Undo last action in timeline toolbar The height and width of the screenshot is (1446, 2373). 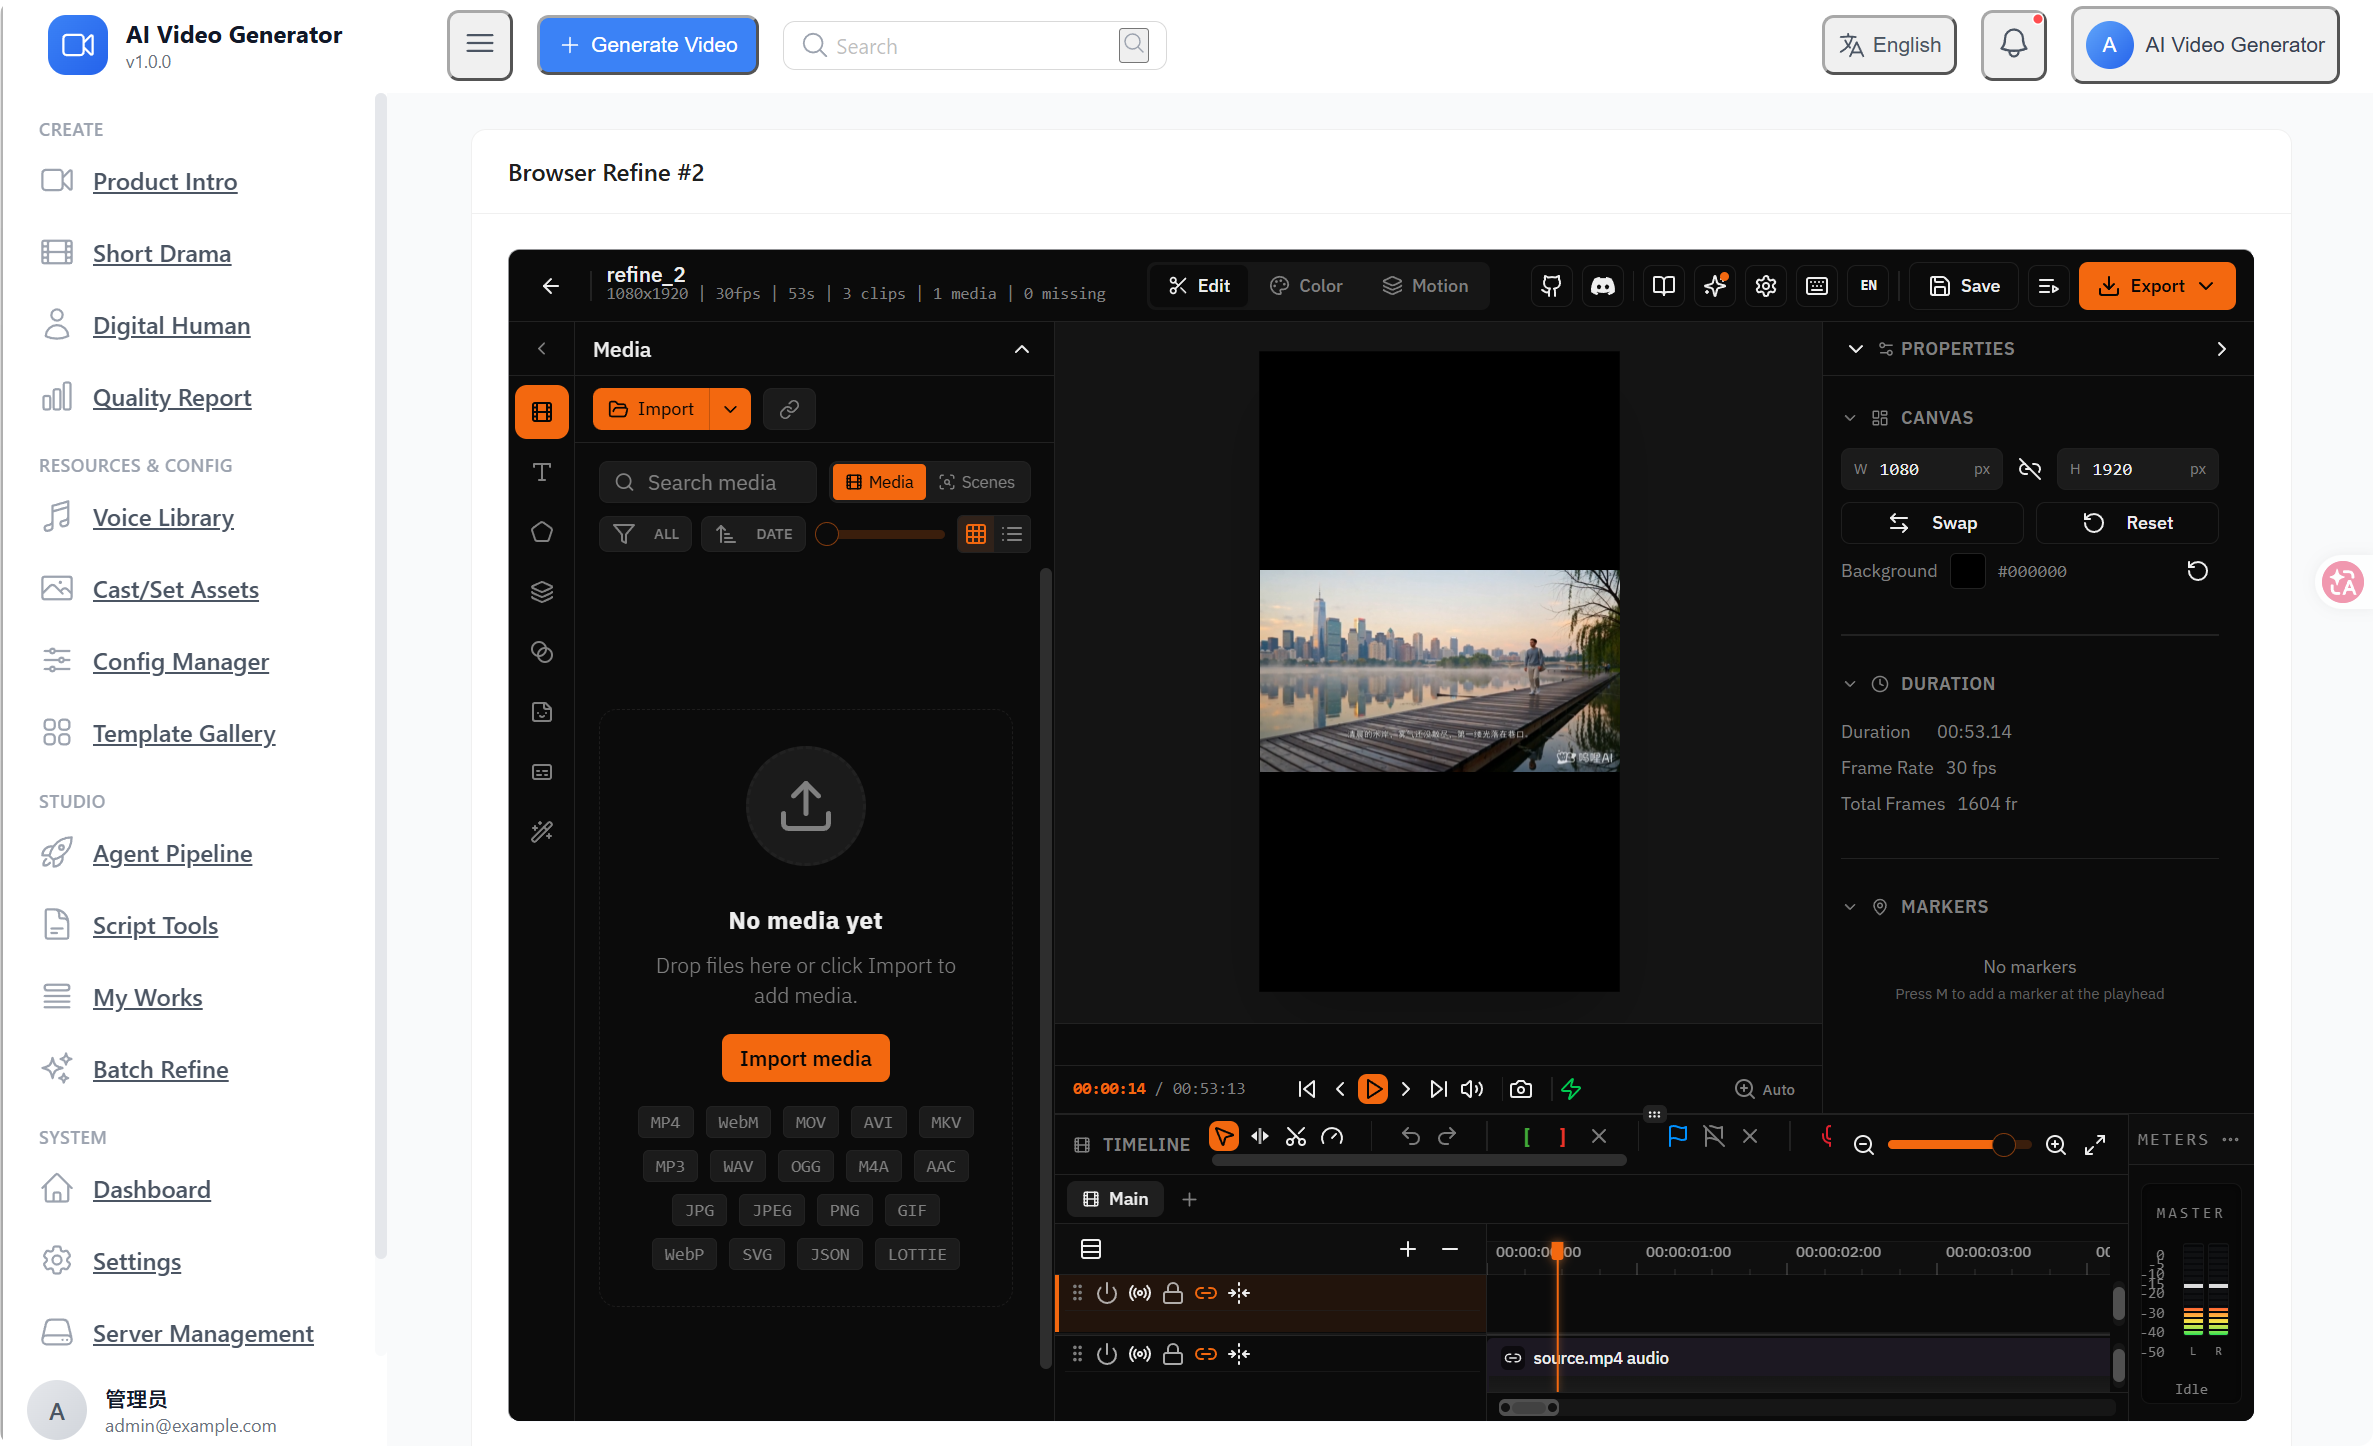(x=1411, y=1137)
